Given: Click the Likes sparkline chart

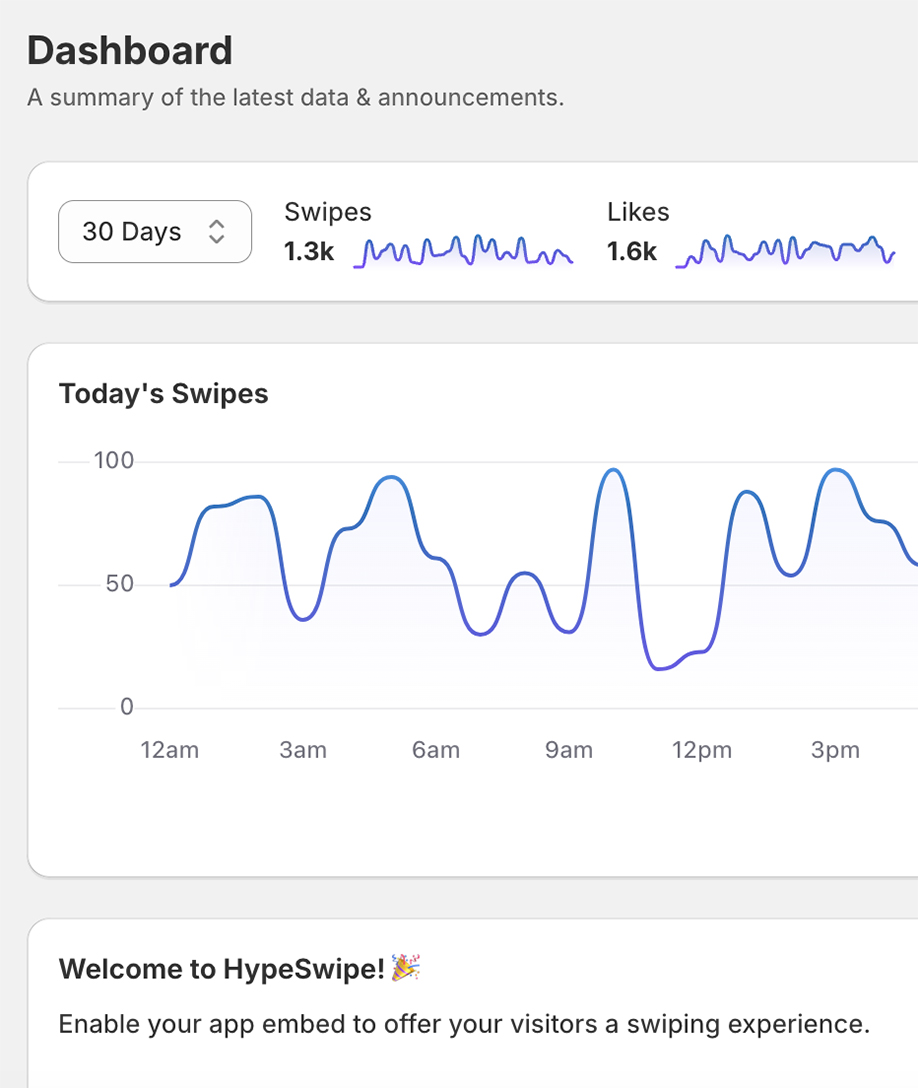Looking at the screenshot, I should coord(785,251).
